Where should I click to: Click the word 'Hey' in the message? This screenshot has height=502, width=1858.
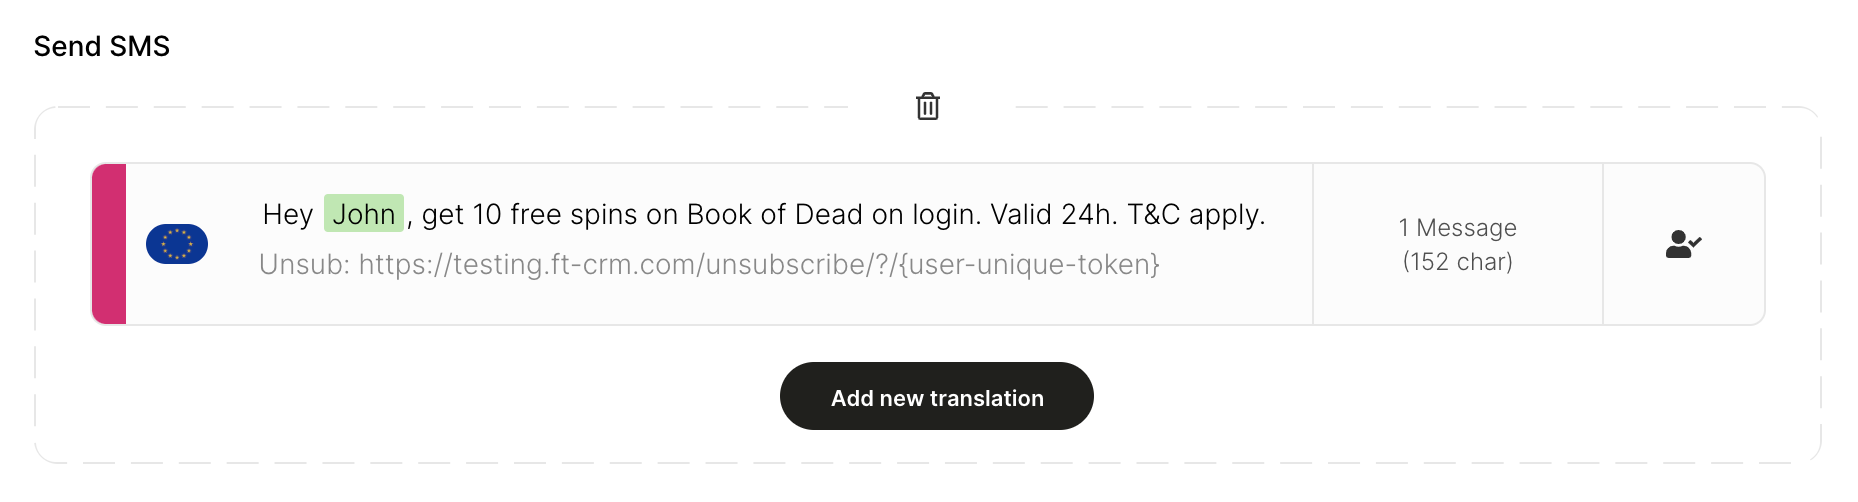(288, 214)
